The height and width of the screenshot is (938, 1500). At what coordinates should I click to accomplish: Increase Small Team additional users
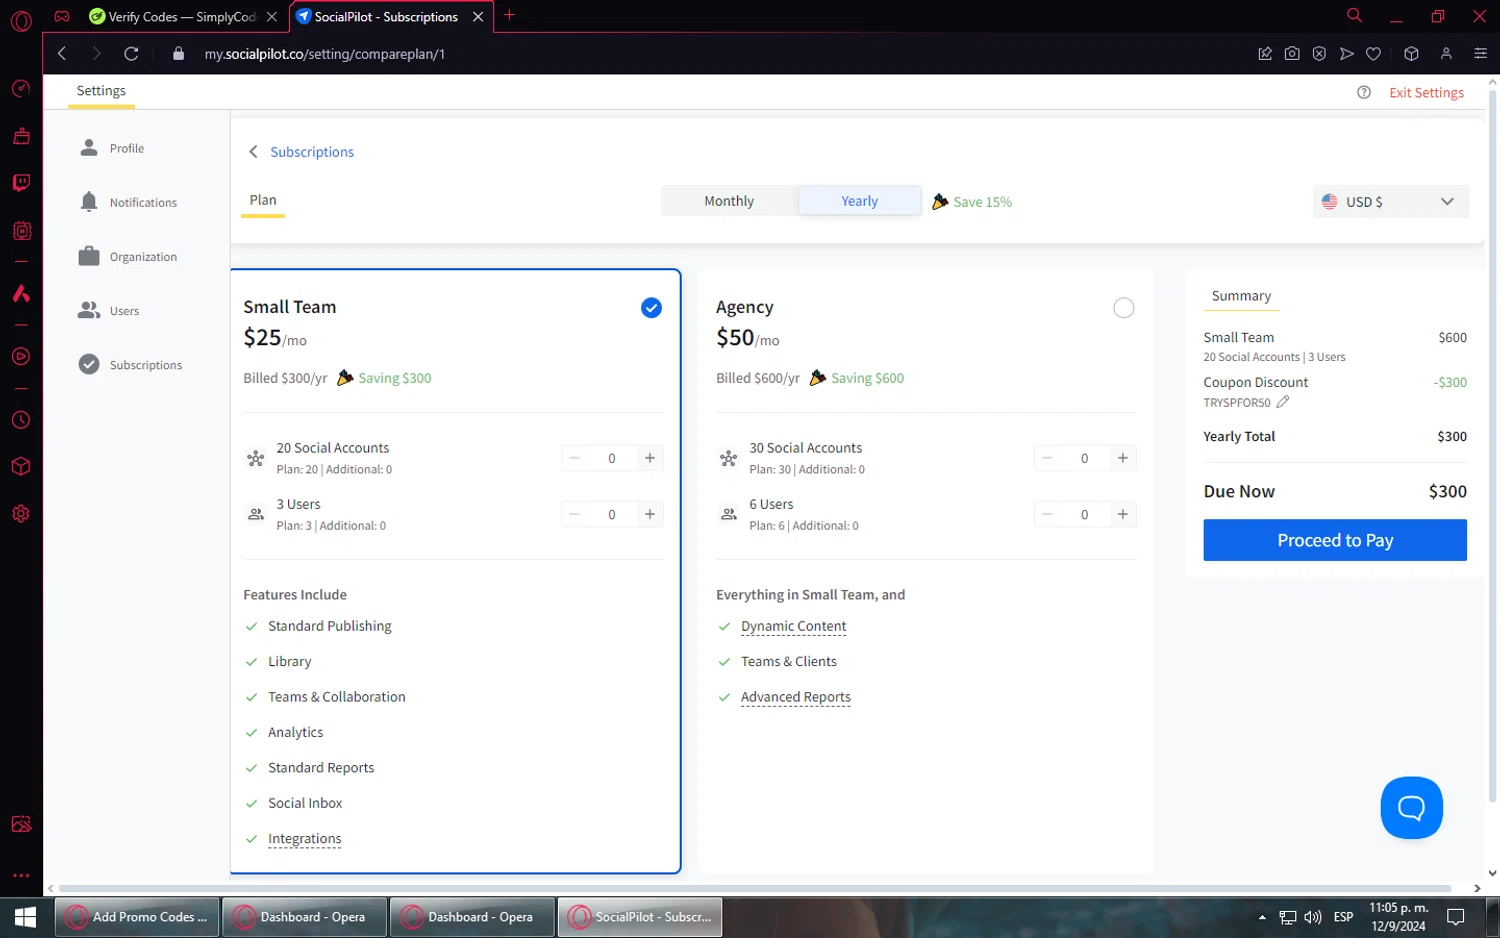(x=650, y=514)
